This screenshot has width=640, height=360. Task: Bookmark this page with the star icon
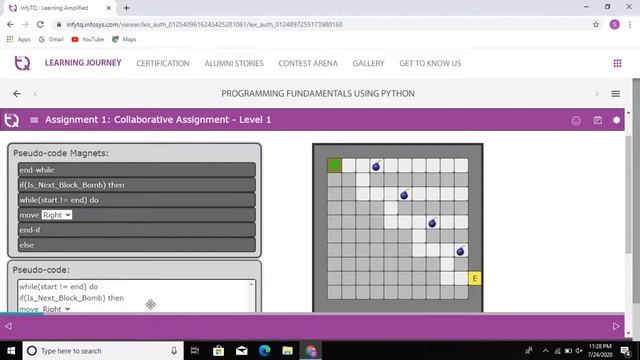pyautogui.click(x=596, y=24)
